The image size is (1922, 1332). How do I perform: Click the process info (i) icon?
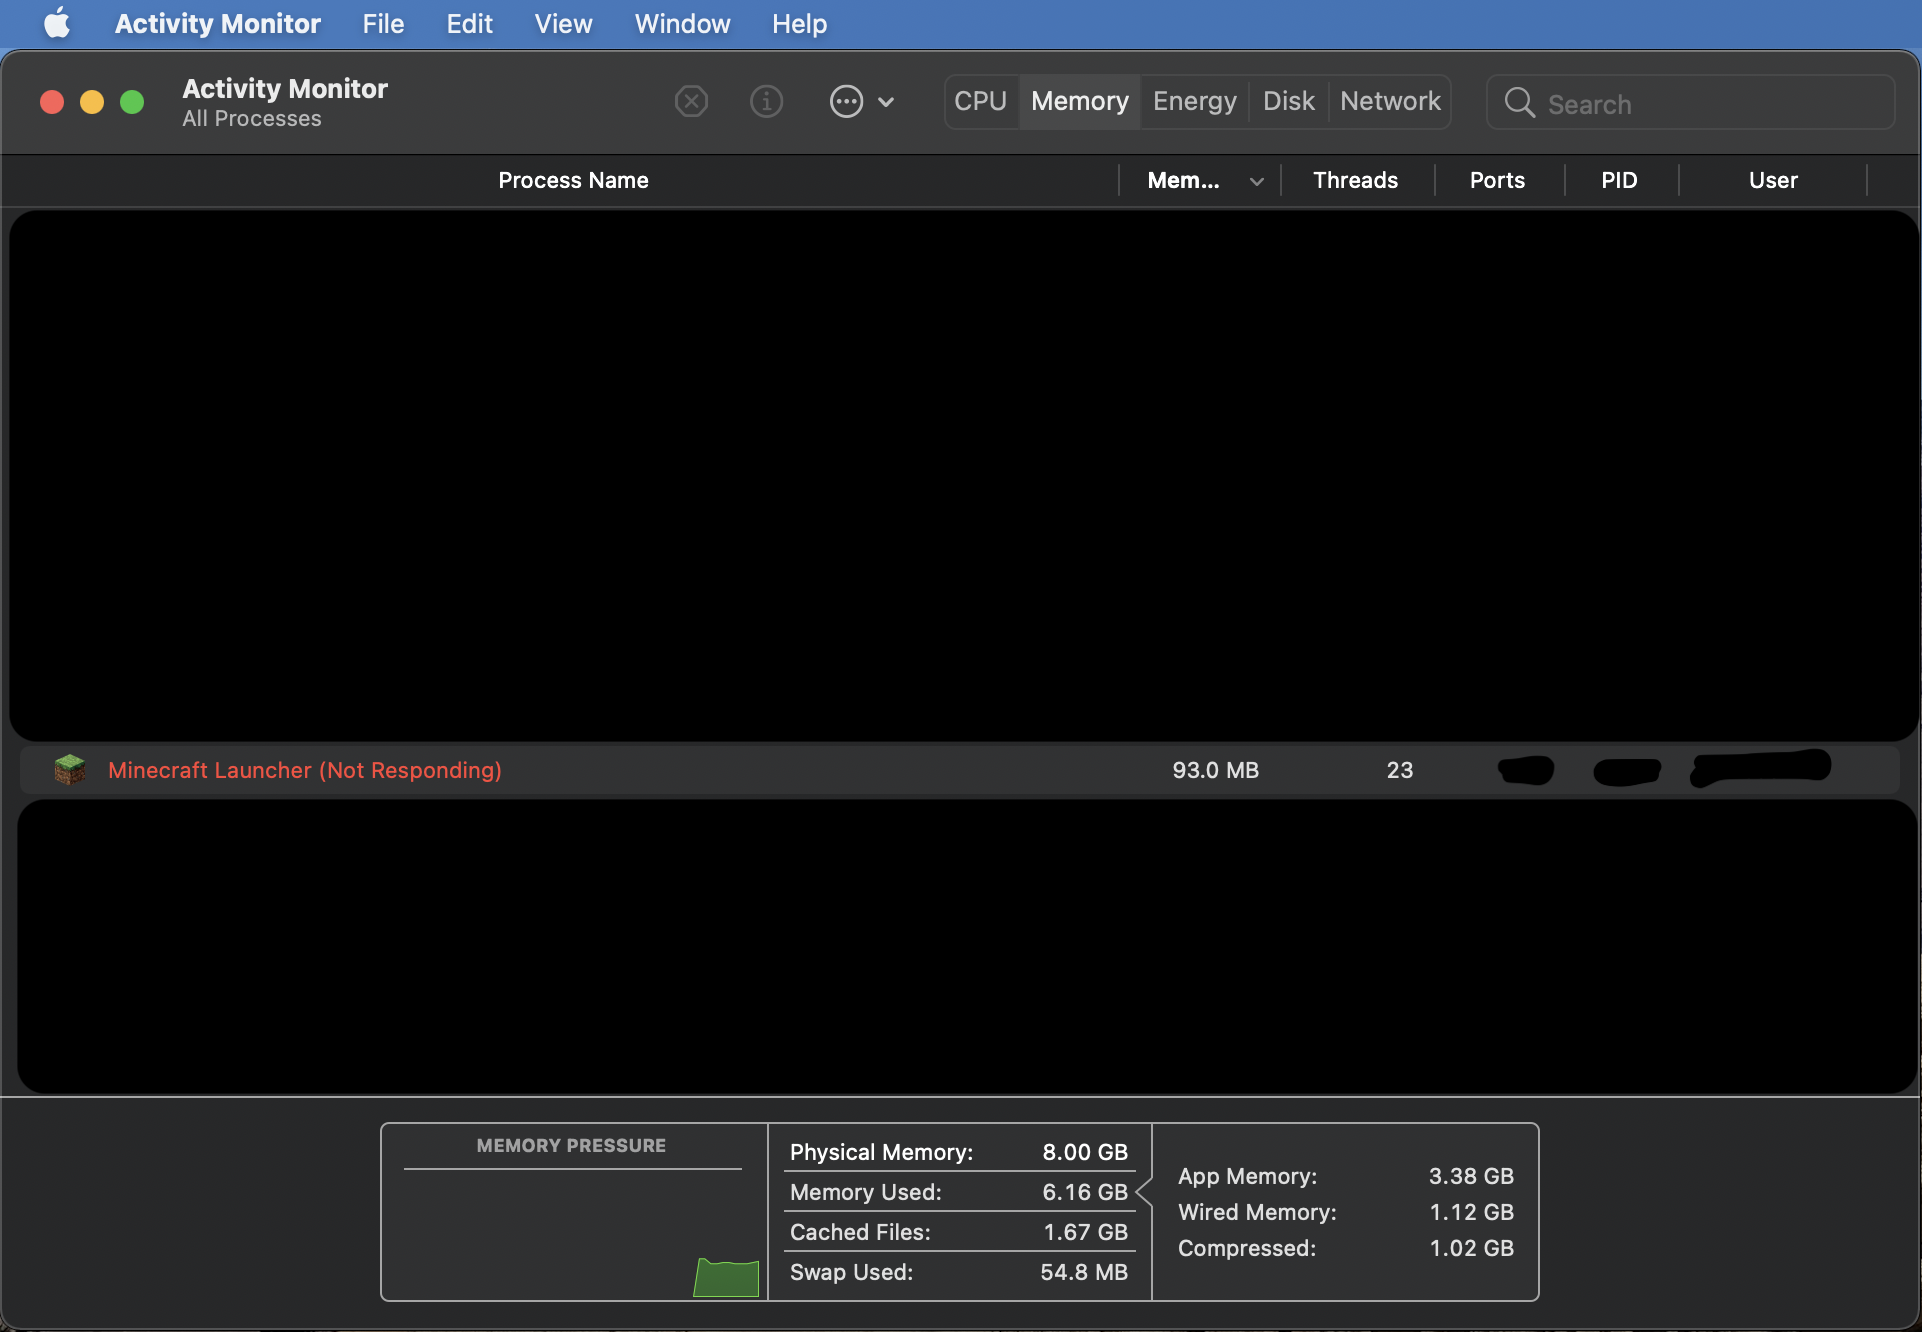point(766,101)
